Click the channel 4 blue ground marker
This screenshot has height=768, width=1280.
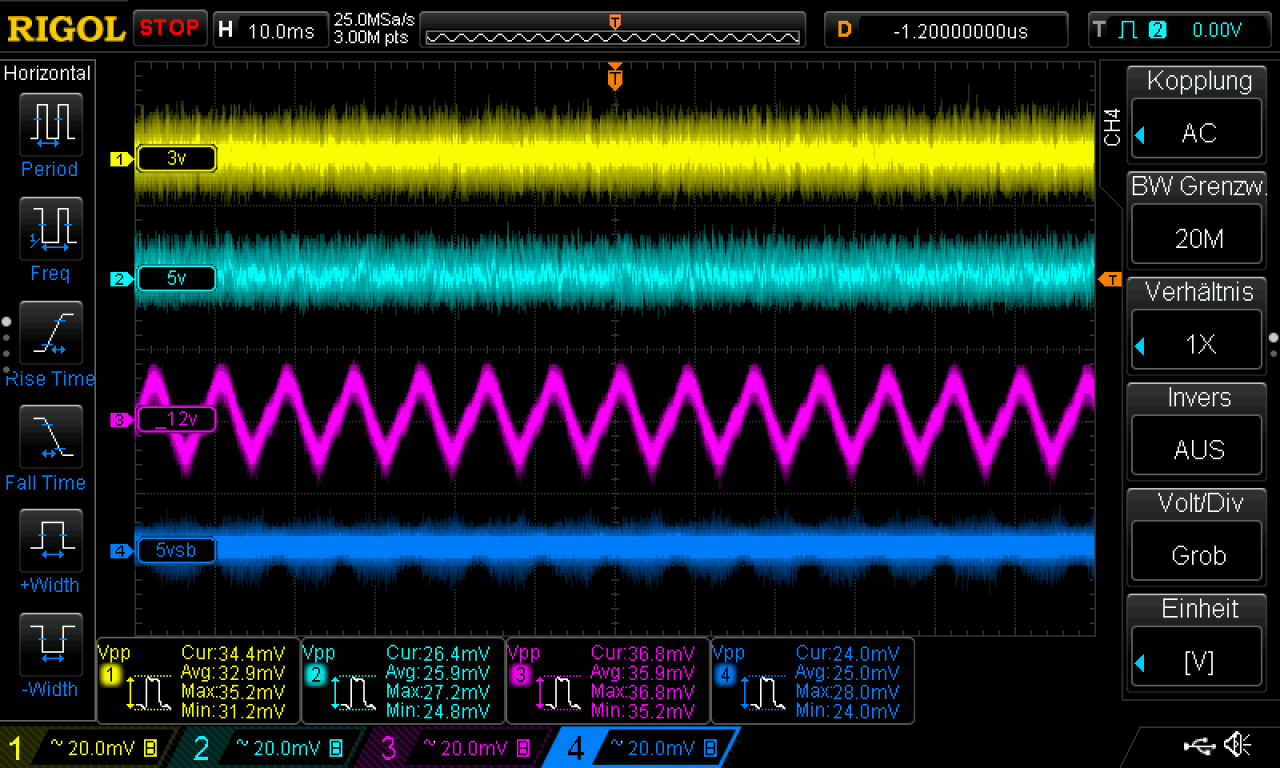(x=121, y=551)
